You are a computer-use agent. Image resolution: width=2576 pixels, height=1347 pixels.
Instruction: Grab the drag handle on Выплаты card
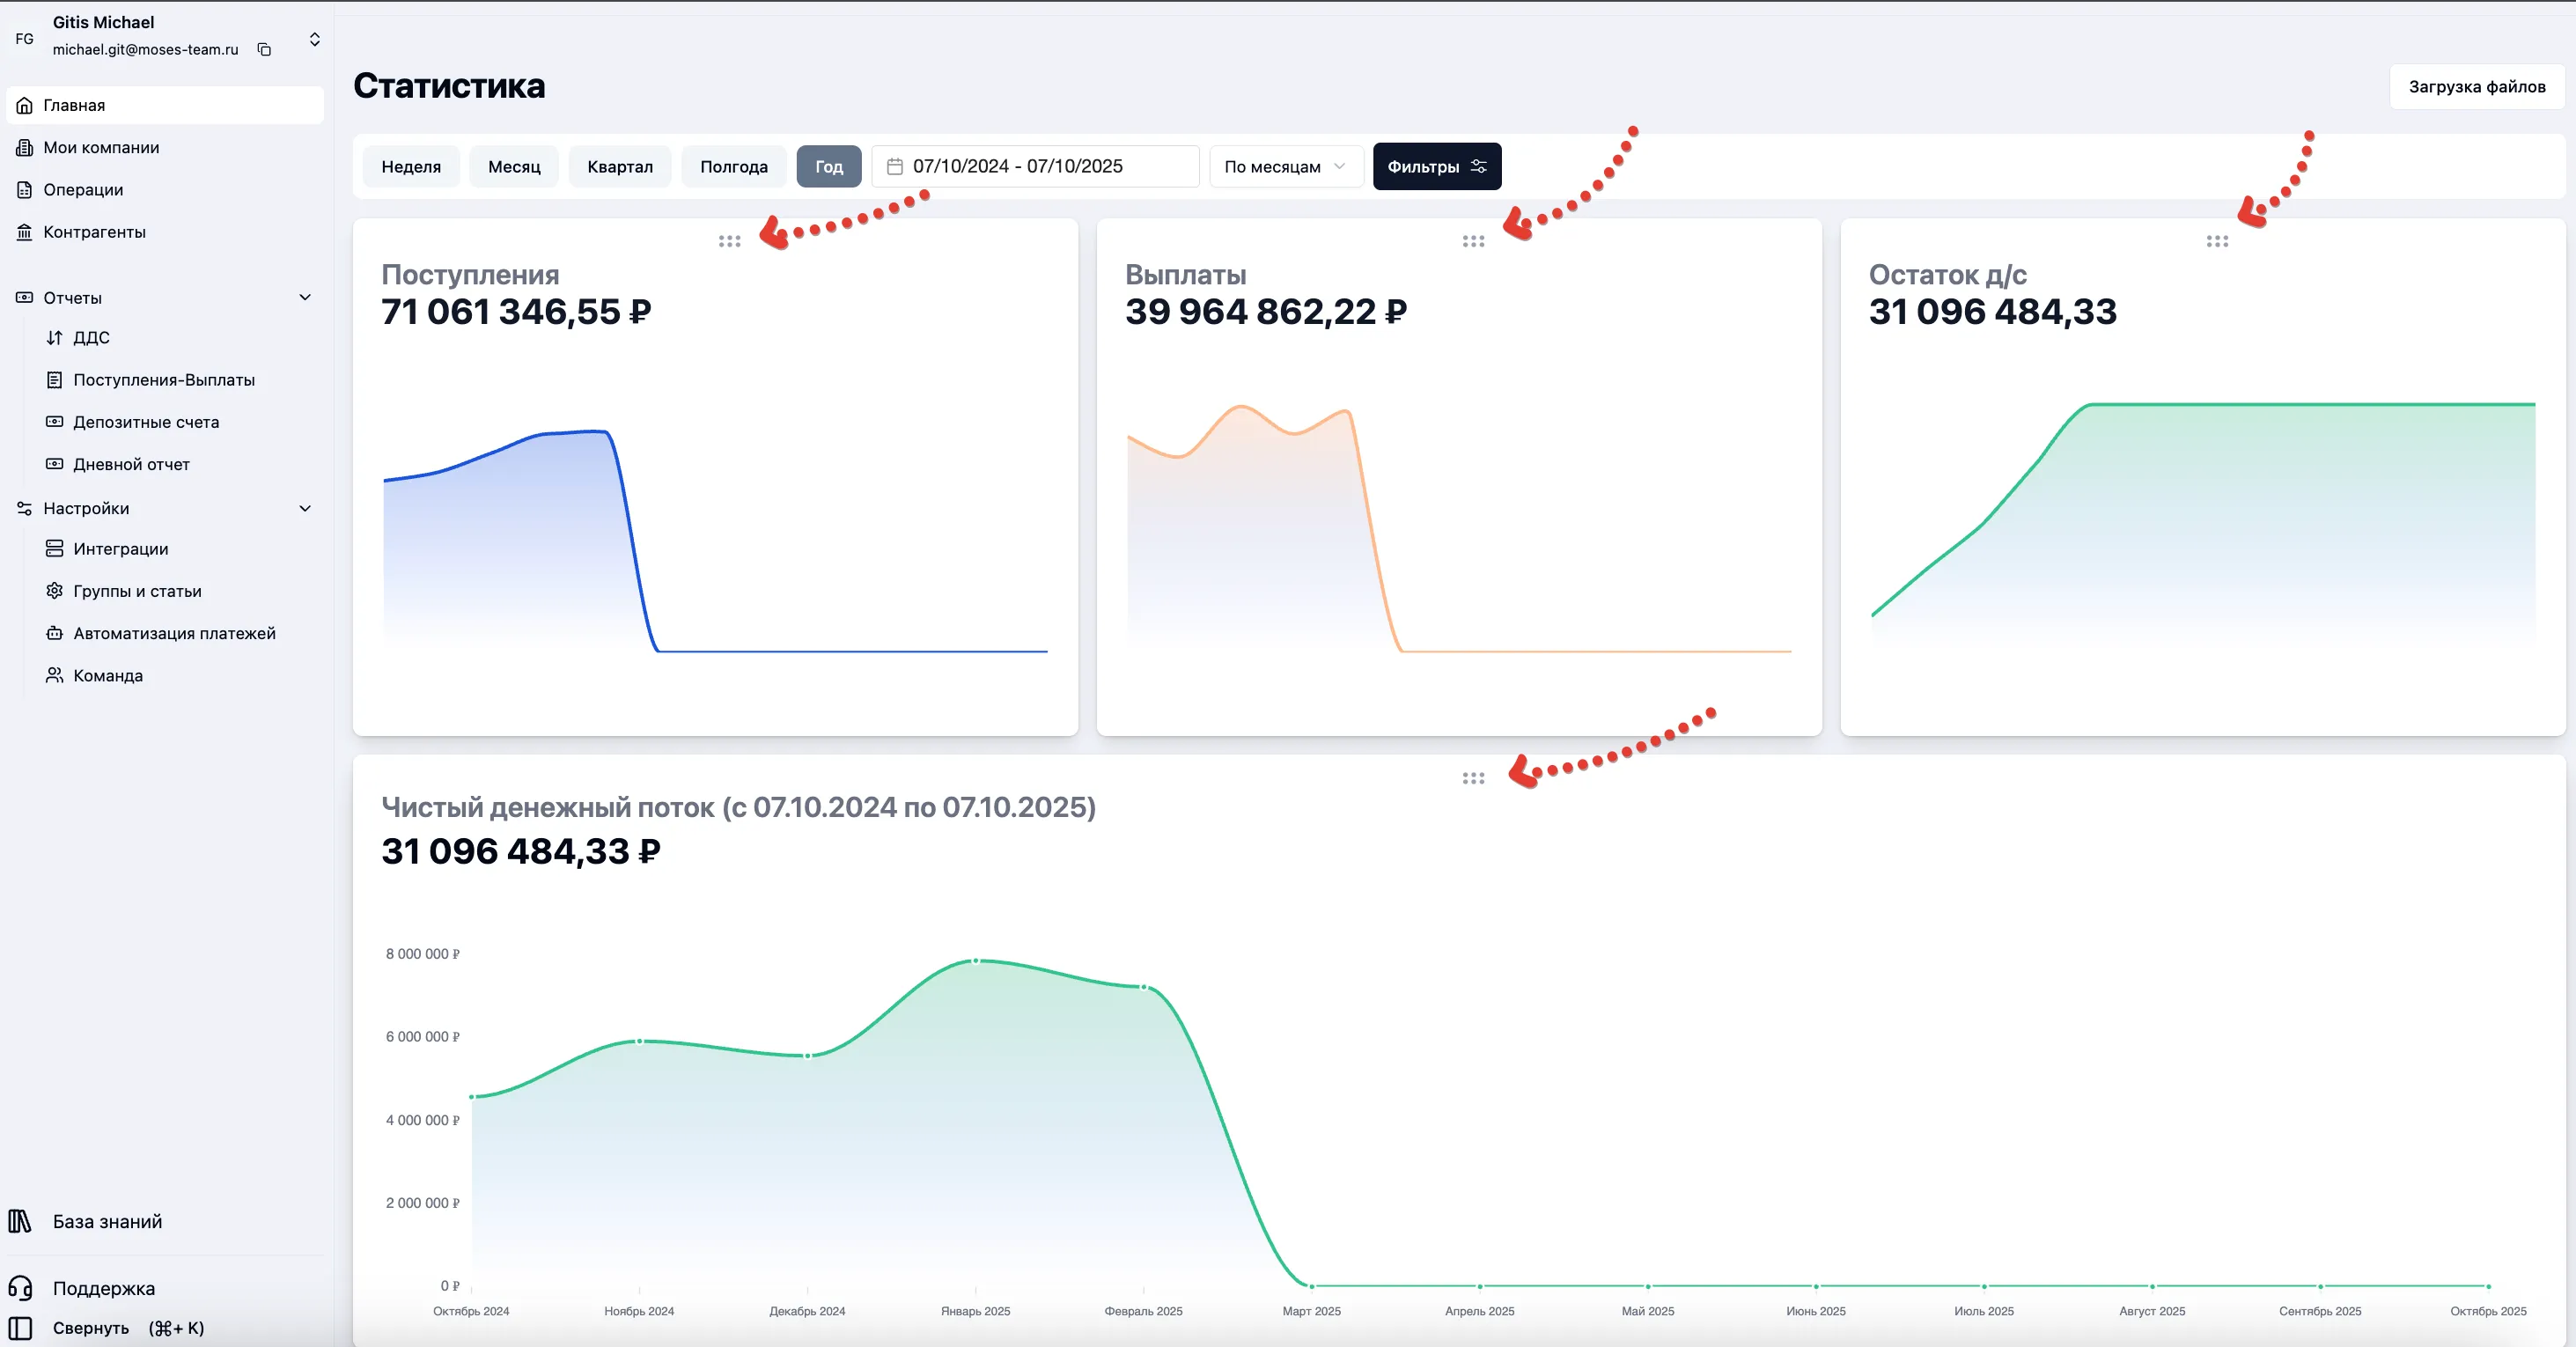pos(1473,241)
